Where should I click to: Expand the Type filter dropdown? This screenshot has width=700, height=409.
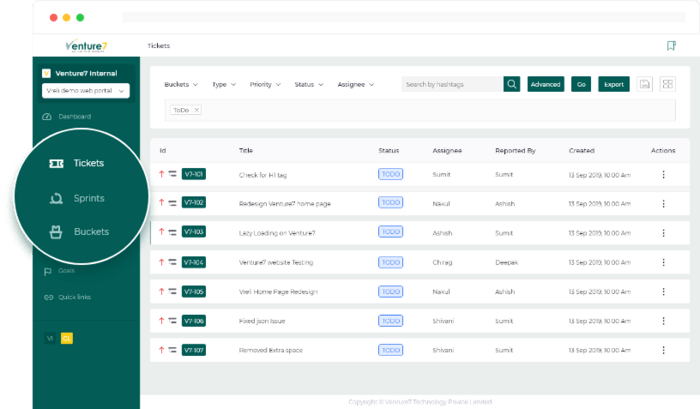(x=224, y=84)
